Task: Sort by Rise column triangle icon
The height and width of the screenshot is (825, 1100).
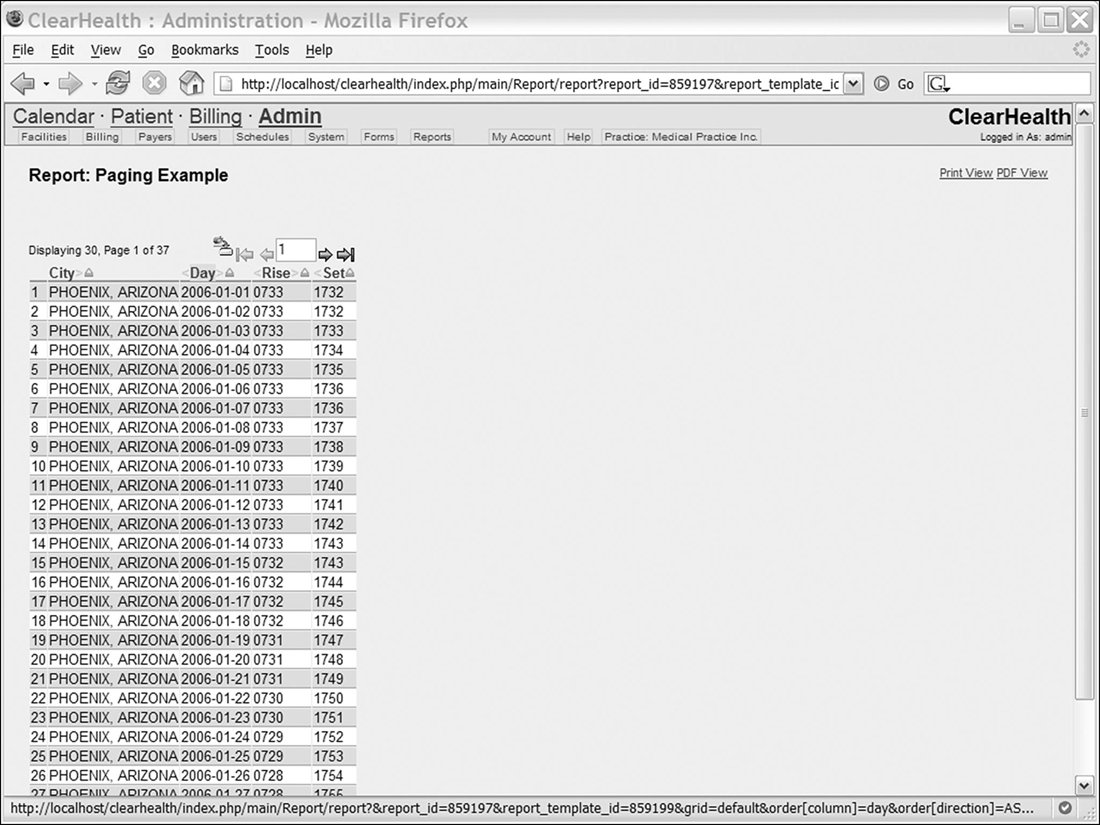Action: [x=304, y=273]
